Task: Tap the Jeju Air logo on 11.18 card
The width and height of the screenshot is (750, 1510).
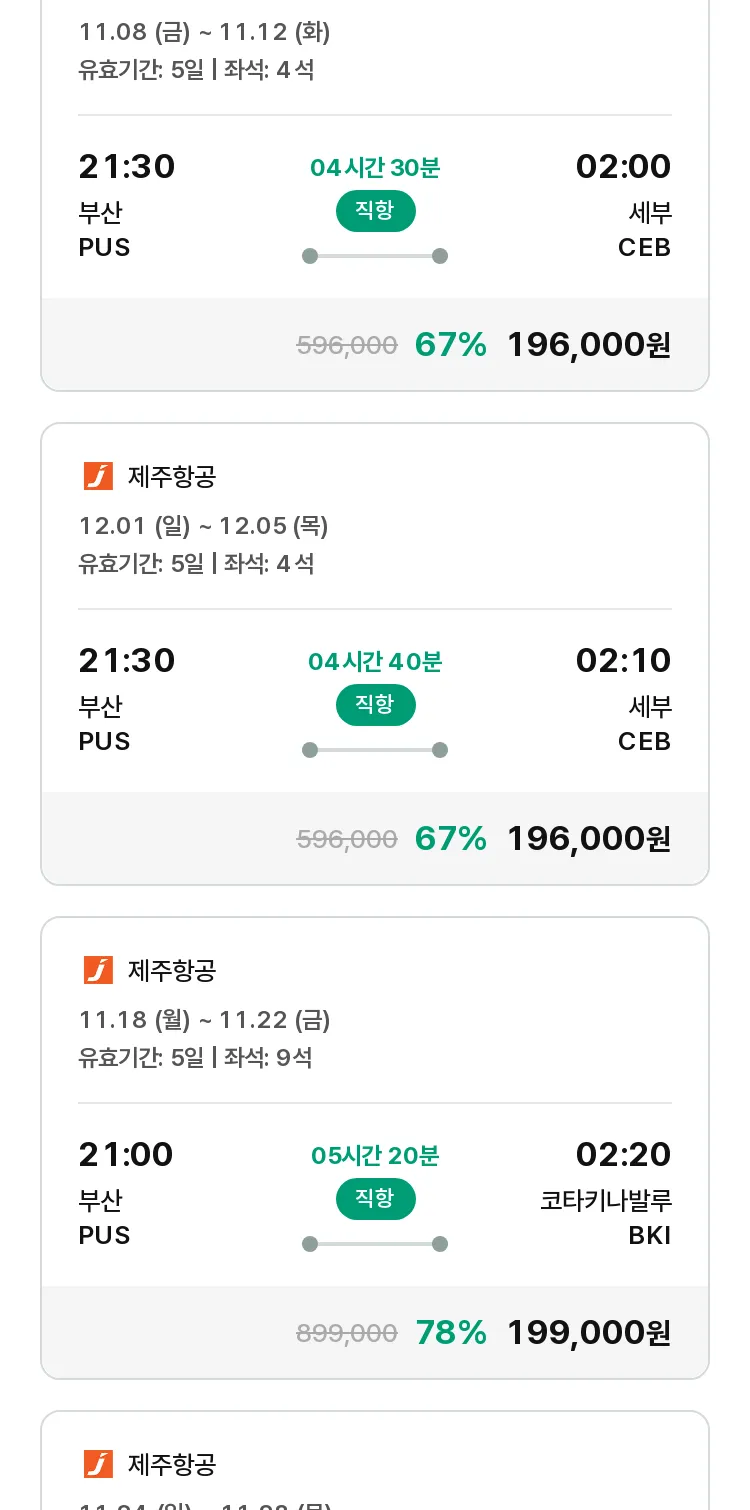Action: (98, 970)
